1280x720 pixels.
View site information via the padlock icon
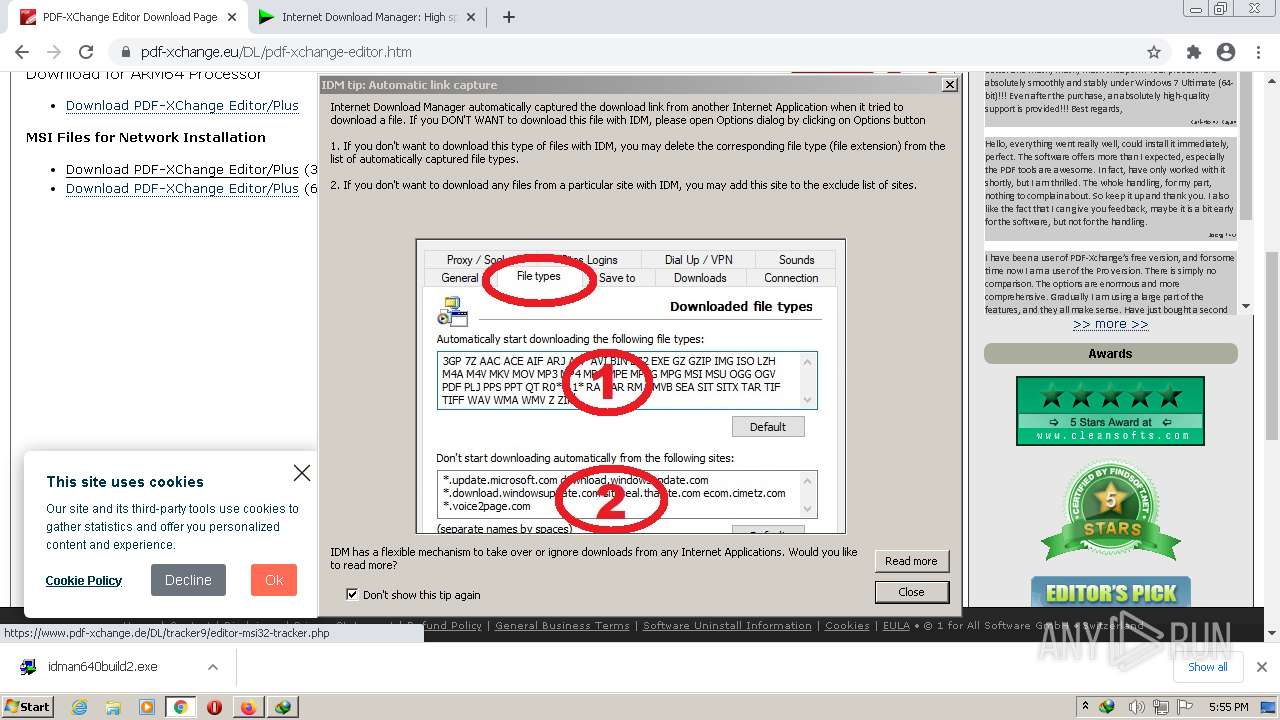pos(125,52)
